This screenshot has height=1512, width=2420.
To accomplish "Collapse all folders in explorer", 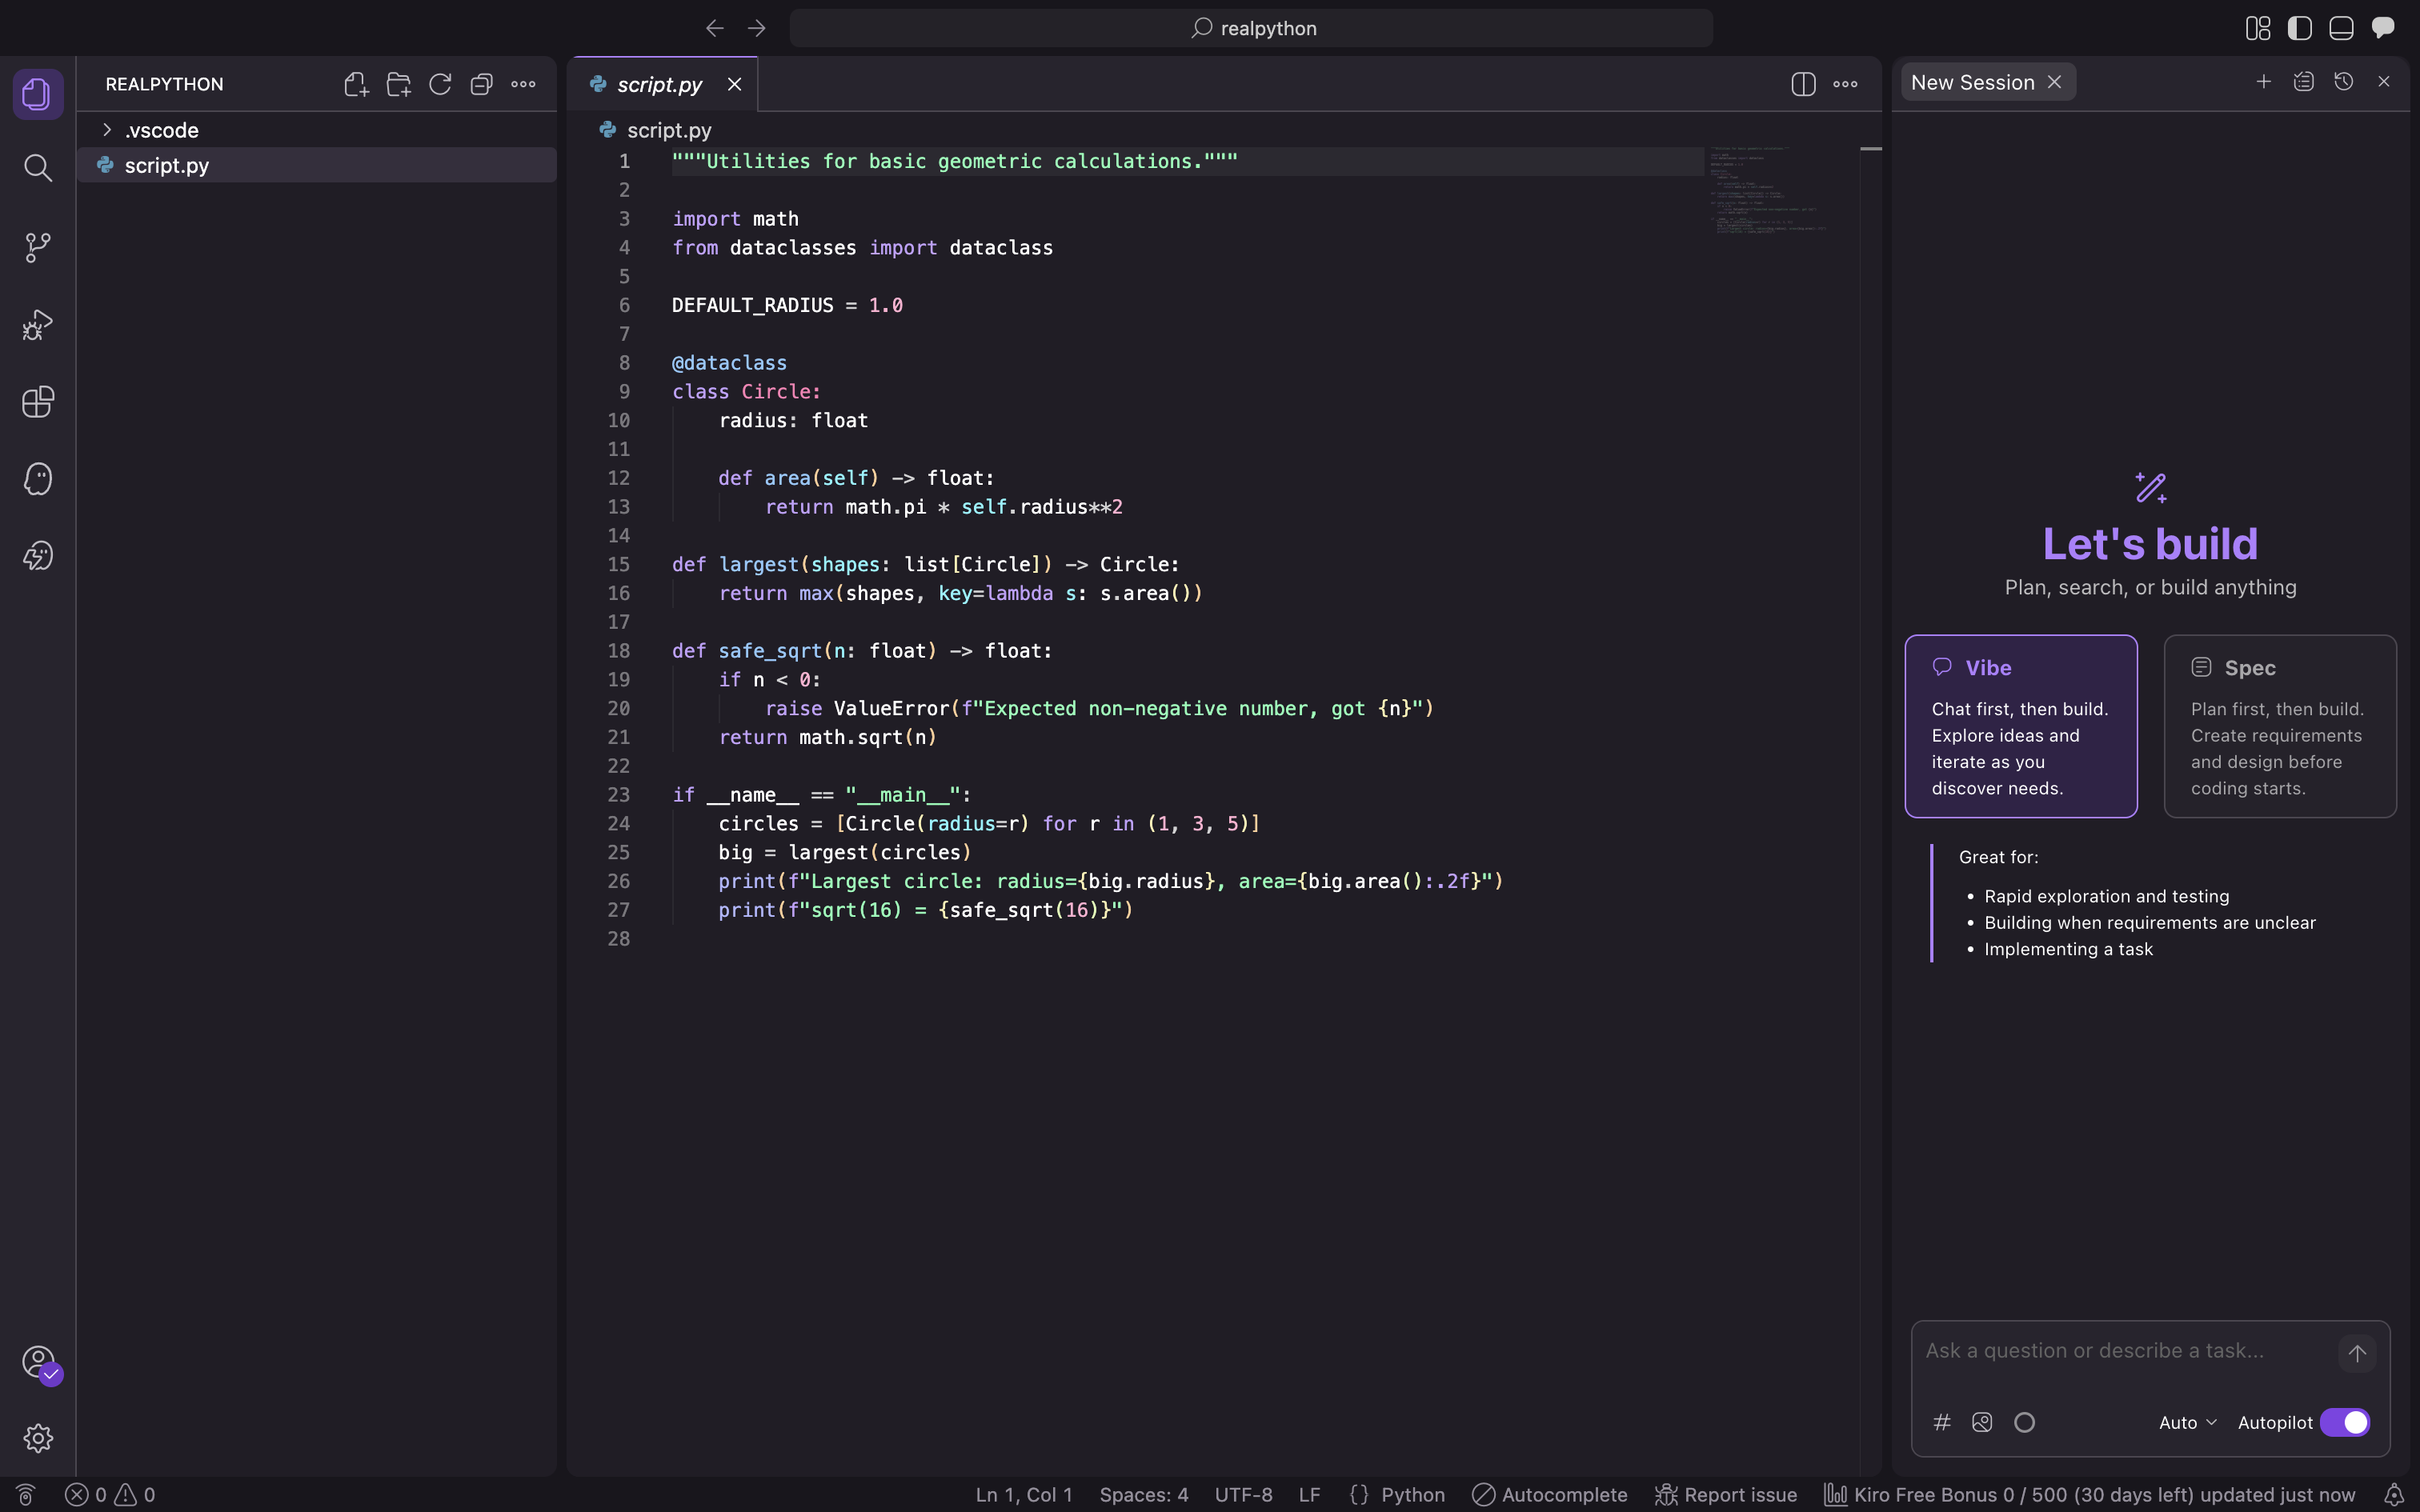I will 482,84.
